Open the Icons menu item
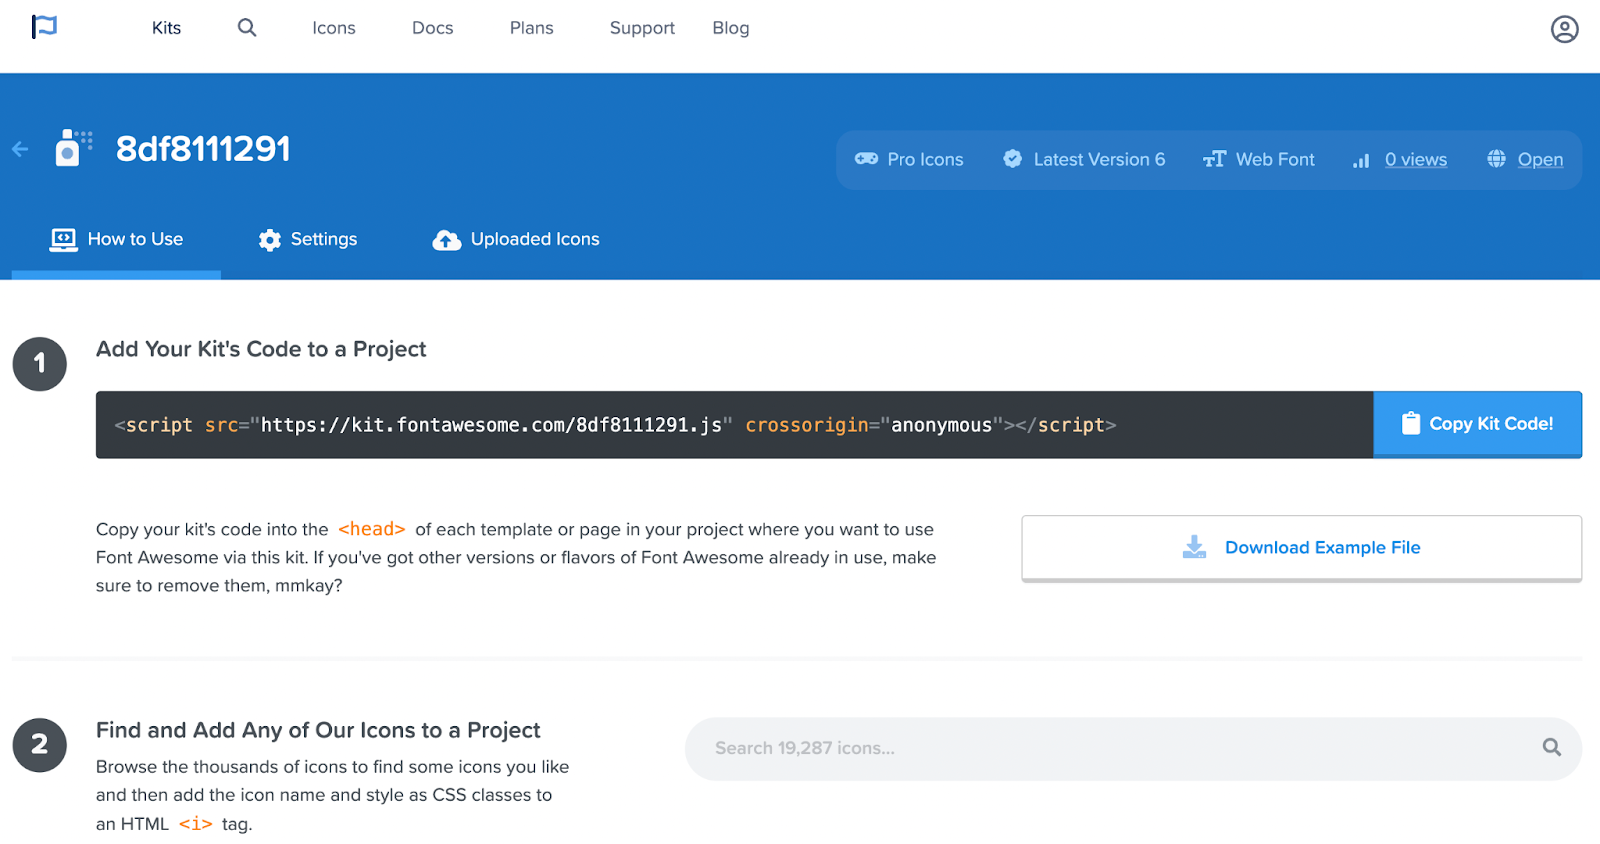The width and height of the screenshot is (1600, 844). 334,28
